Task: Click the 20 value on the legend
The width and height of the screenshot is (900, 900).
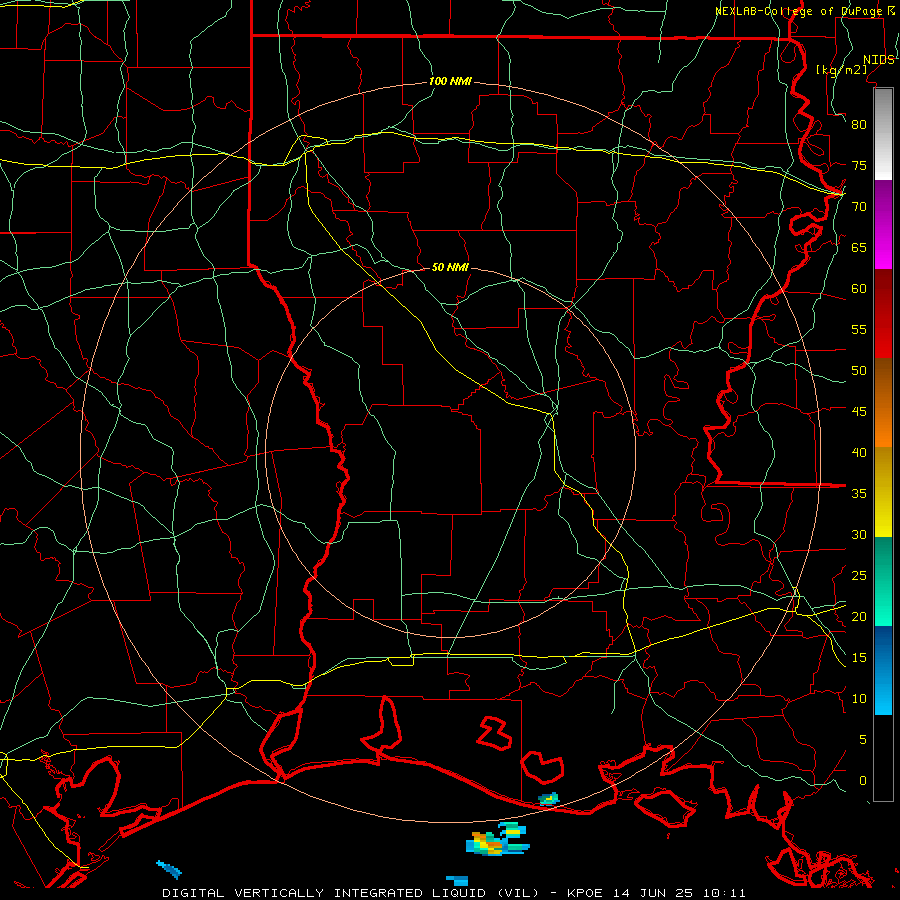Action: click(859, 616)
